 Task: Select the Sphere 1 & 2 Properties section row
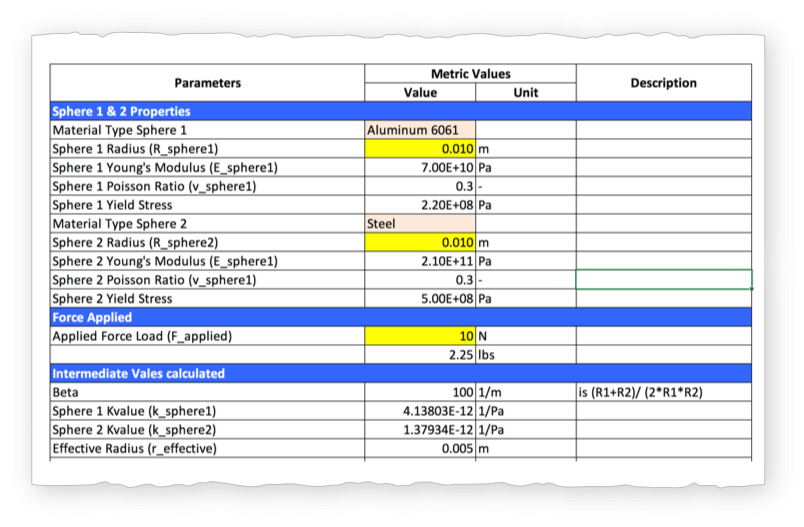400,111
